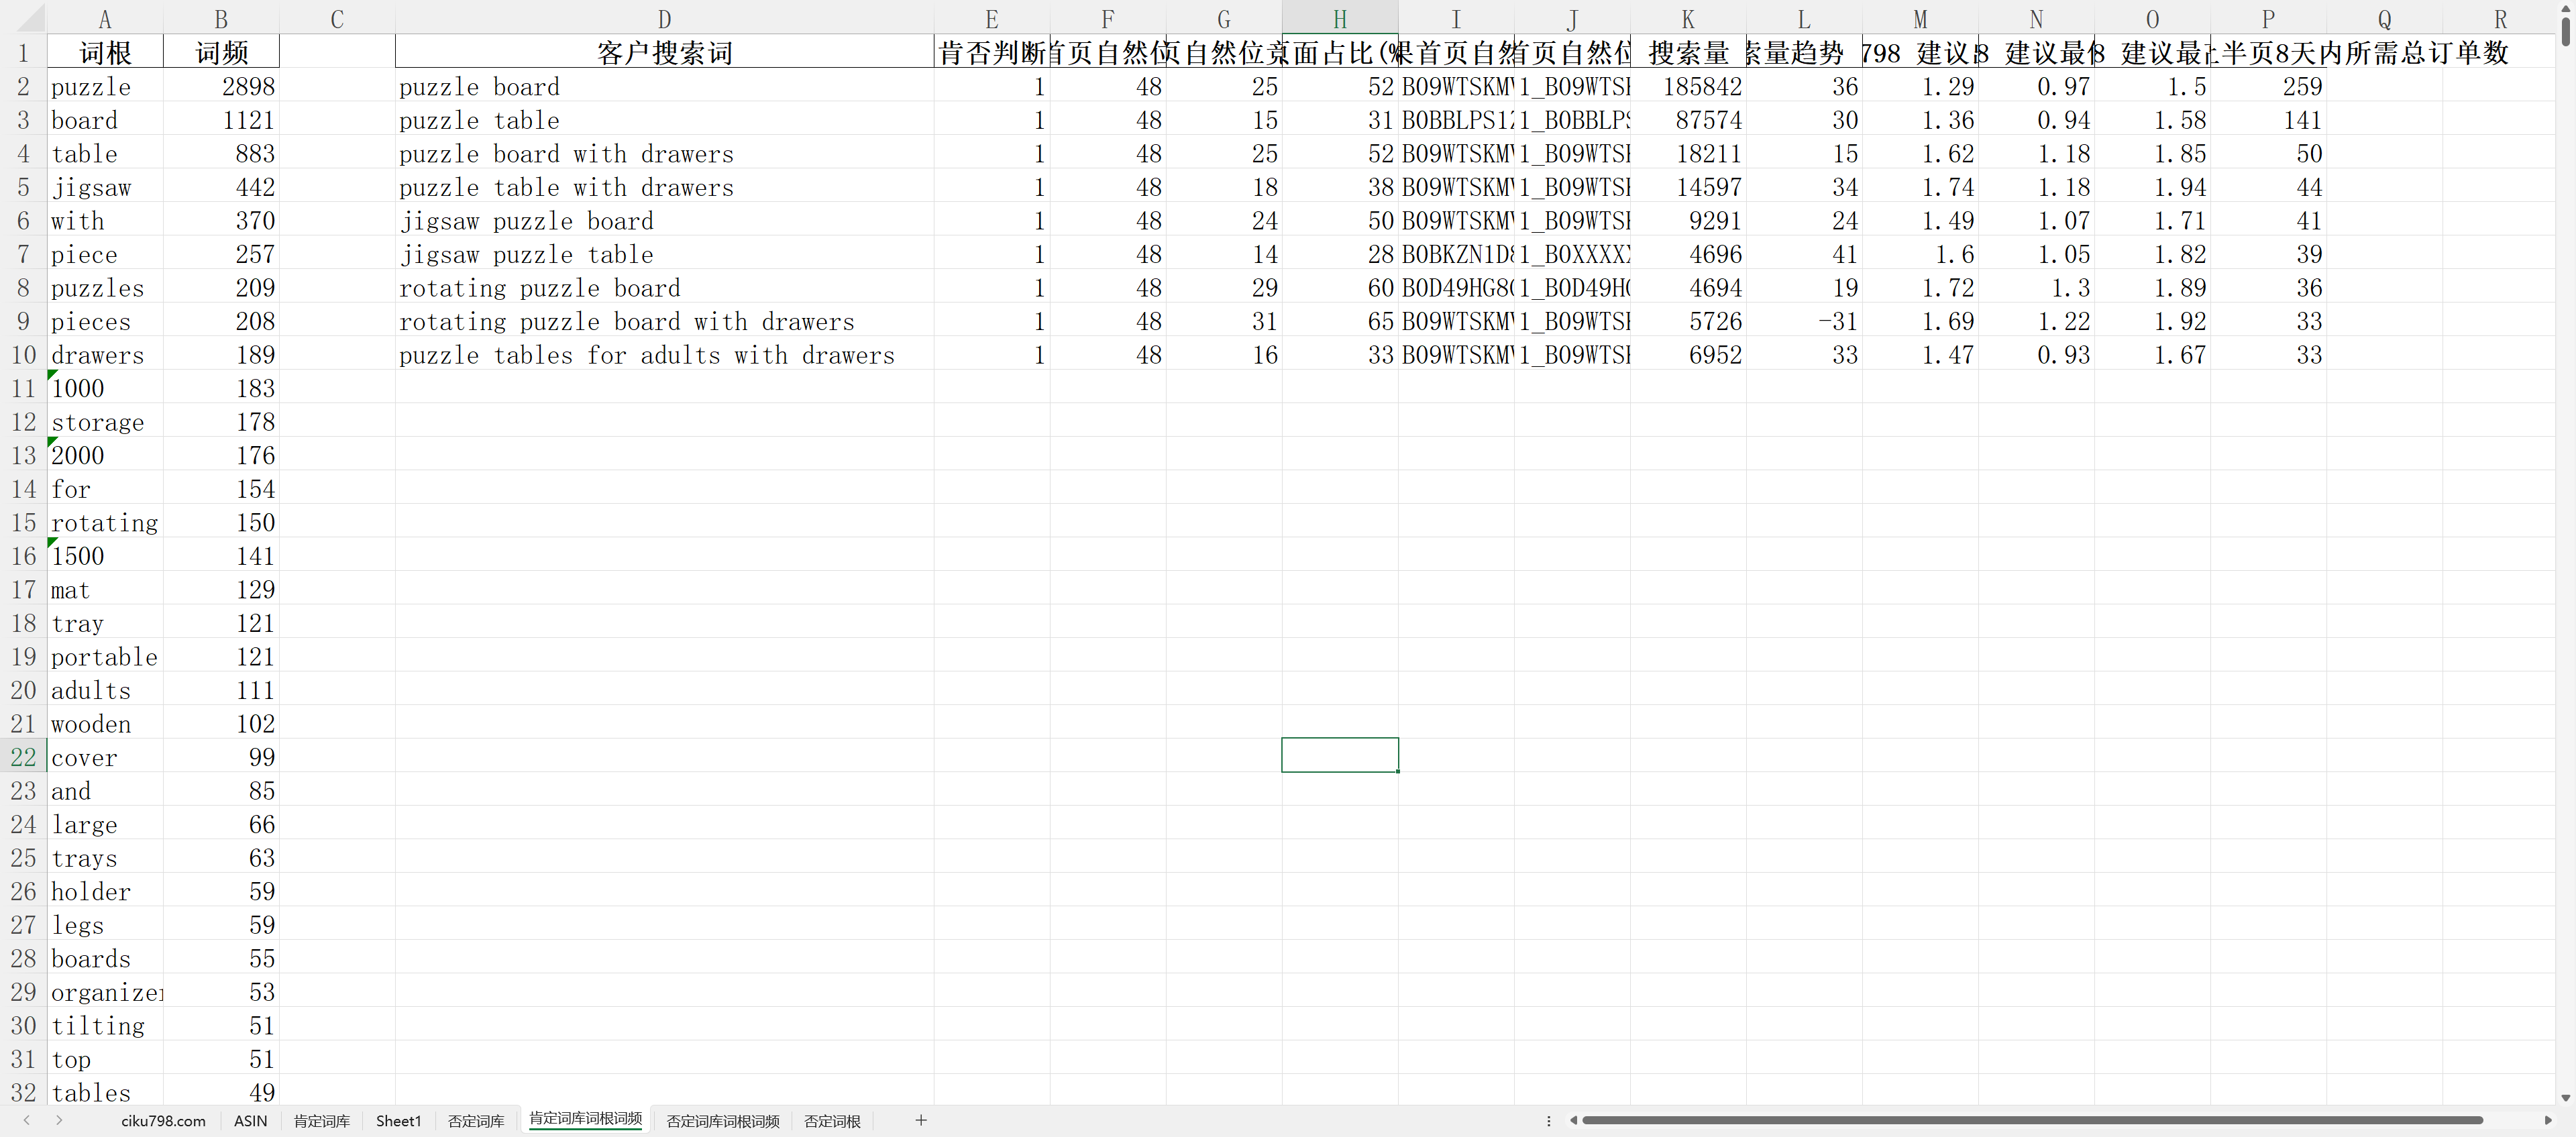Click the 客户搜索词 header cell
The width and height of the screenshot is (2576, 1137).
point(664,53)
